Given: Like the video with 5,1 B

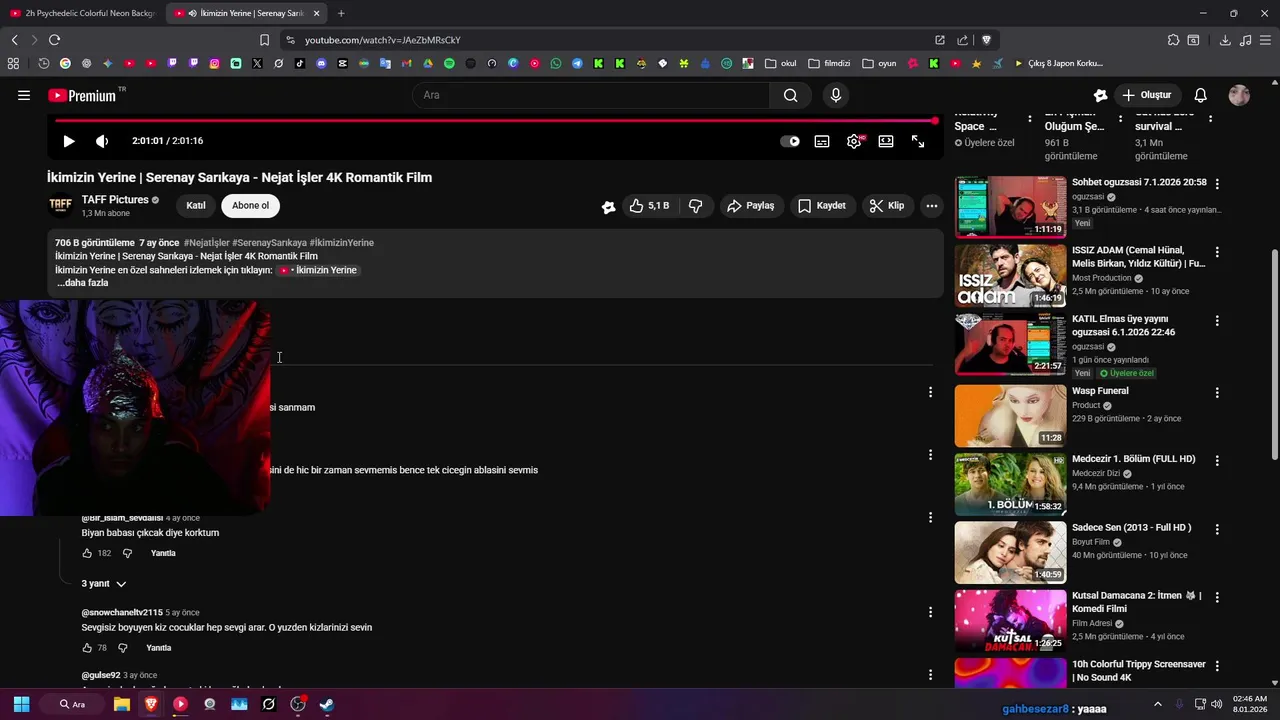Looking at the screenshot, I should coord(649,206).
